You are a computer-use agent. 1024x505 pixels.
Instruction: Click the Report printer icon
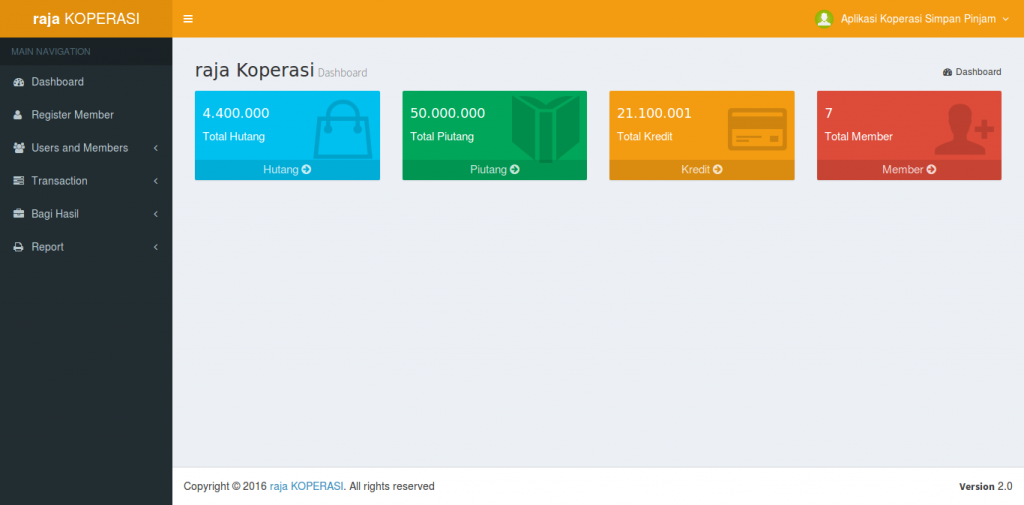18,248
